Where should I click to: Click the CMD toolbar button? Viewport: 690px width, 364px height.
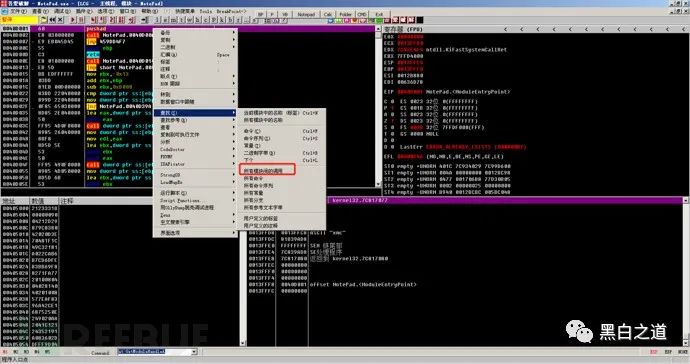tap(362, 14)
